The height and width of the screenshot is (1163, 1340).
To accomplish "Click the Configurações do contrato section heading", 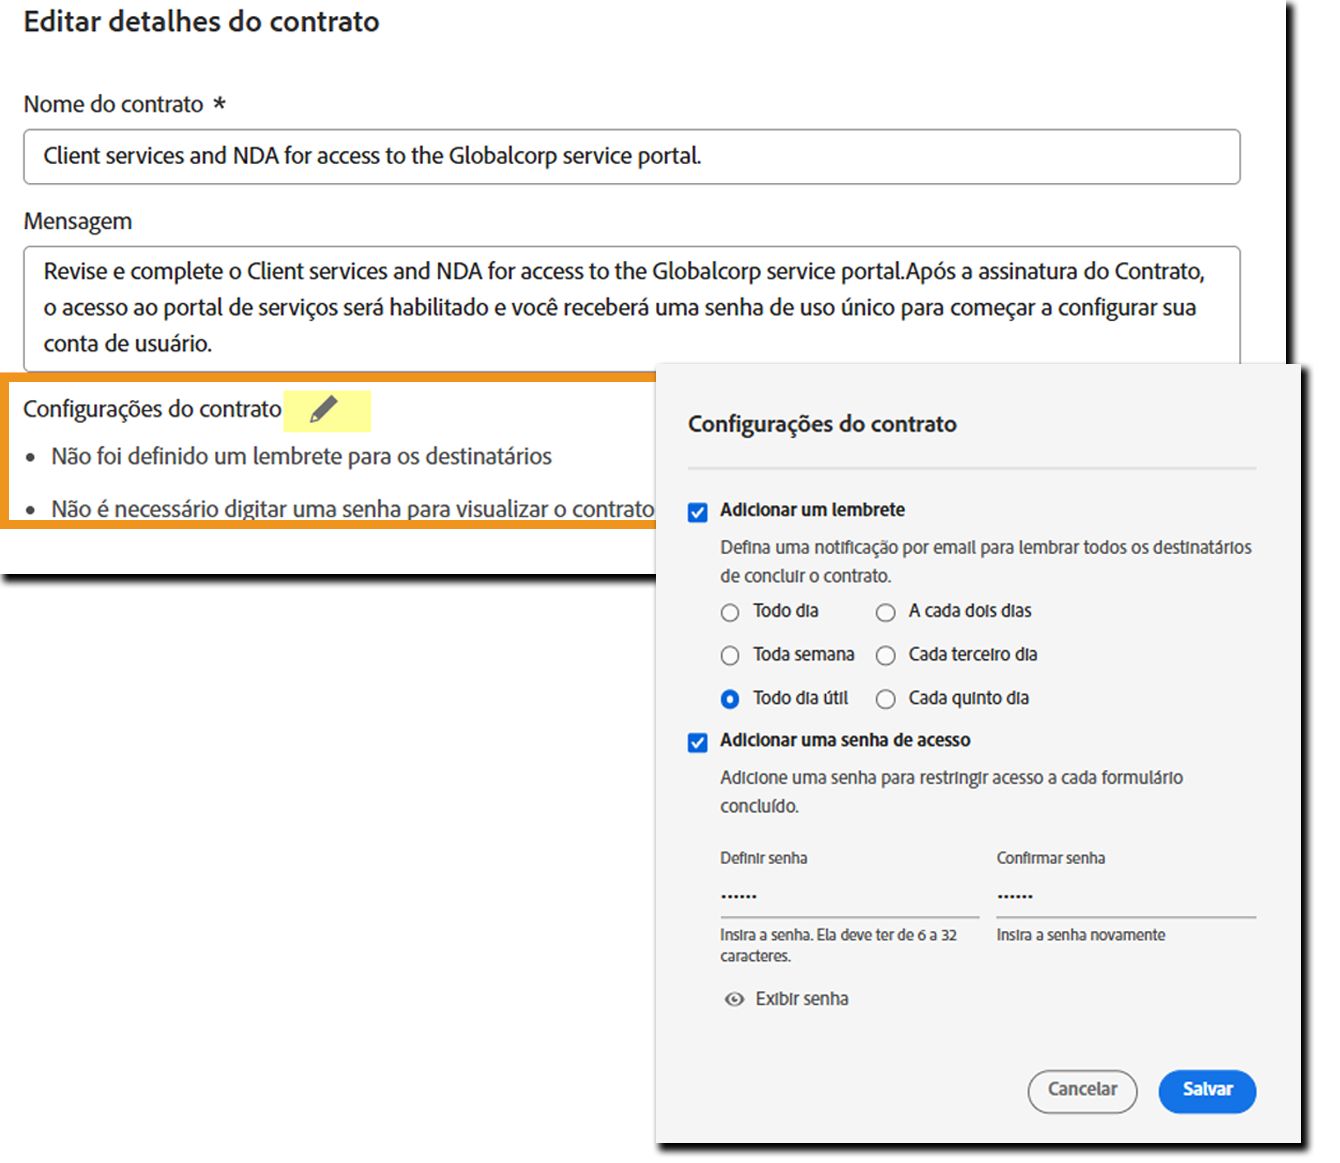I will pyautogui.click(x=152, y=409).
